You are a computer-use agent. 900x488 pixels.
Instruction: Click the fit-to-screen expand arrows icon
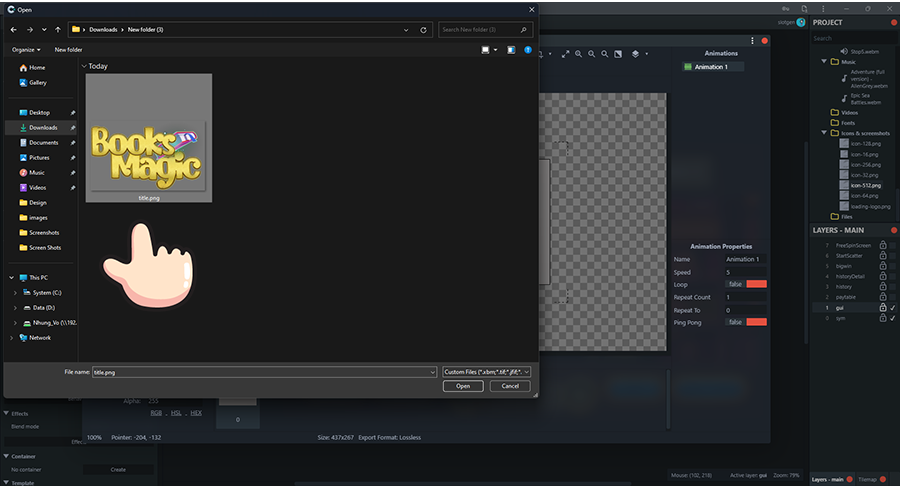(565, 54)
